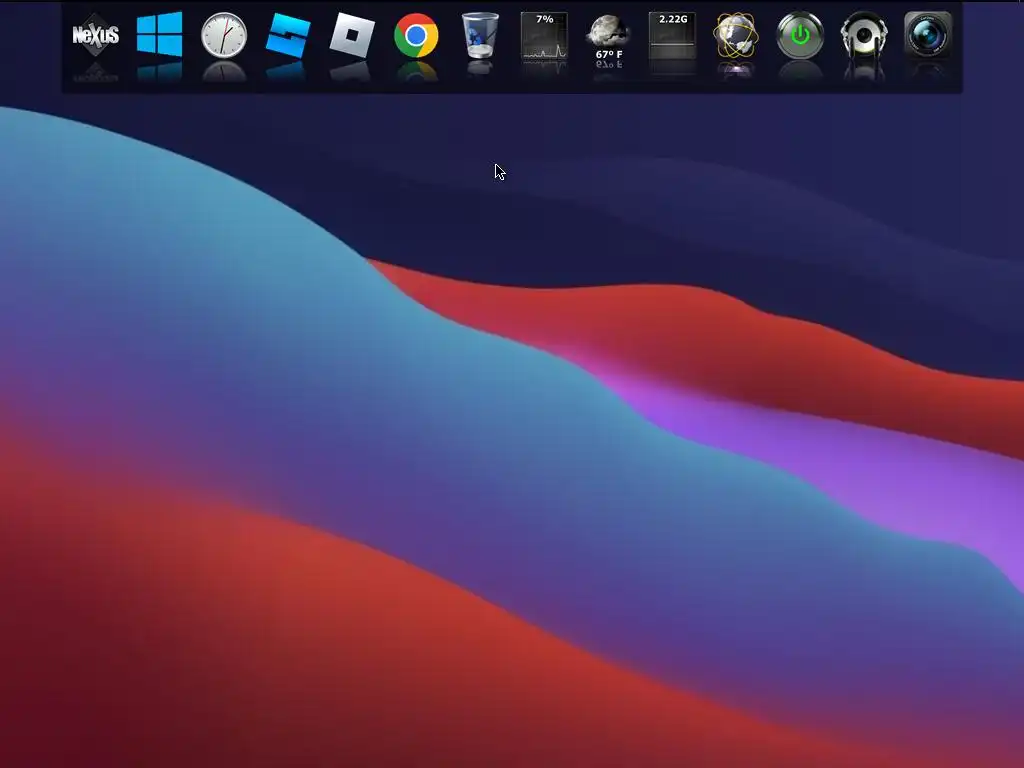Open the Recycle Bin icon
This screenshot has width=1024, height=768.
pyautogui.click(x=480, y=35)
